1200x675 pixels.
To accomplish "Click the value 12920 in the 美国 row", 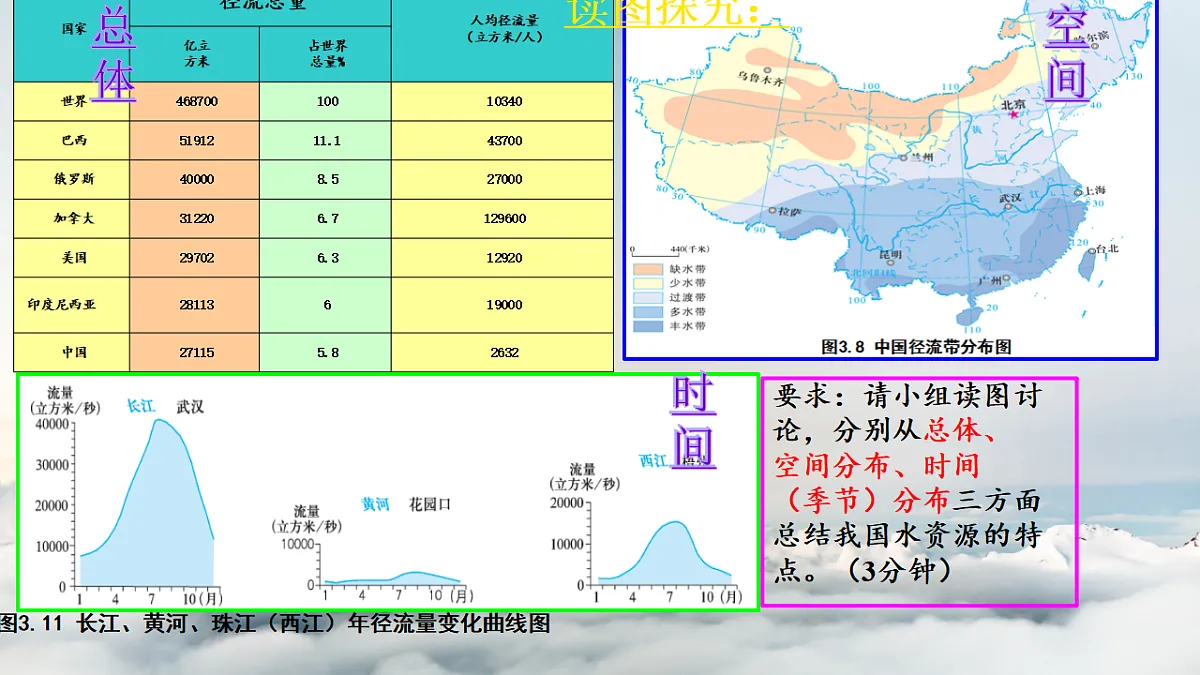I will pyautogui.click(x=504, y=257).
